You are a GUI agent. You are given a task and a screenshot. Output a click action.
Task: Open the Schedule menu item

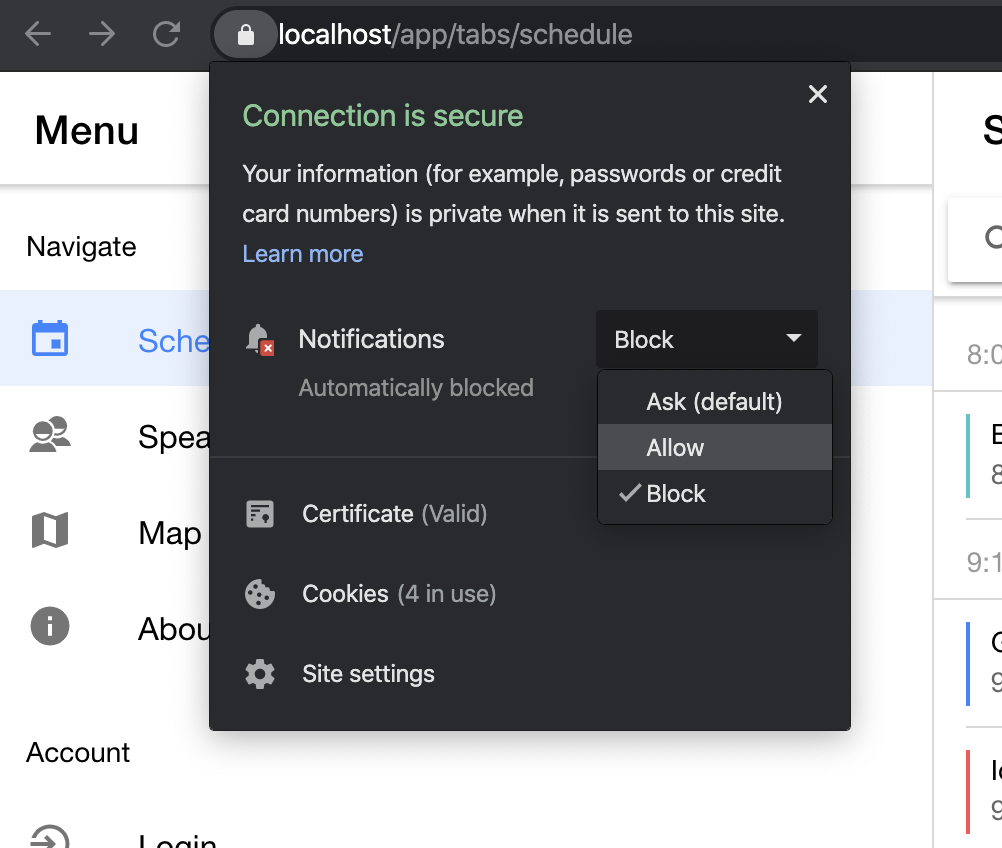(105, 338)
